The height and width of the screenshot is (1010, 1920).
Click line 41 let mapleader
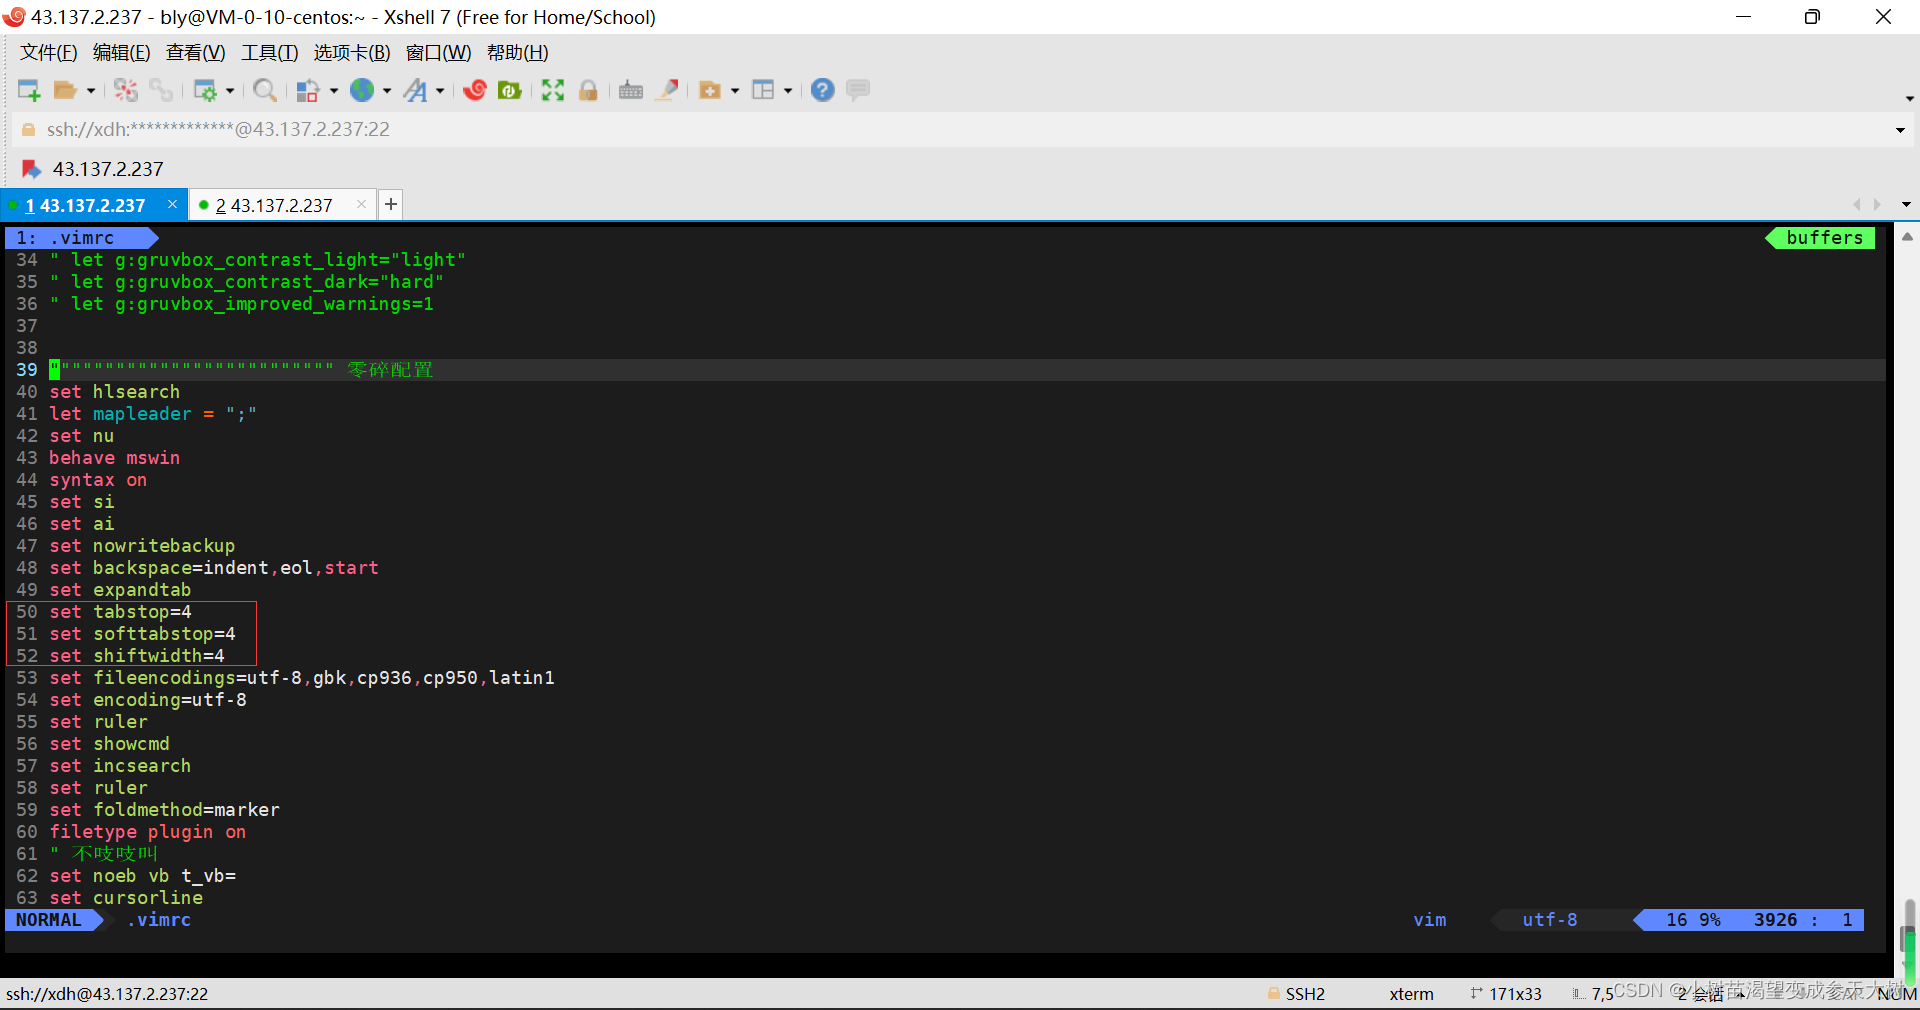click(x=153, y=414)
